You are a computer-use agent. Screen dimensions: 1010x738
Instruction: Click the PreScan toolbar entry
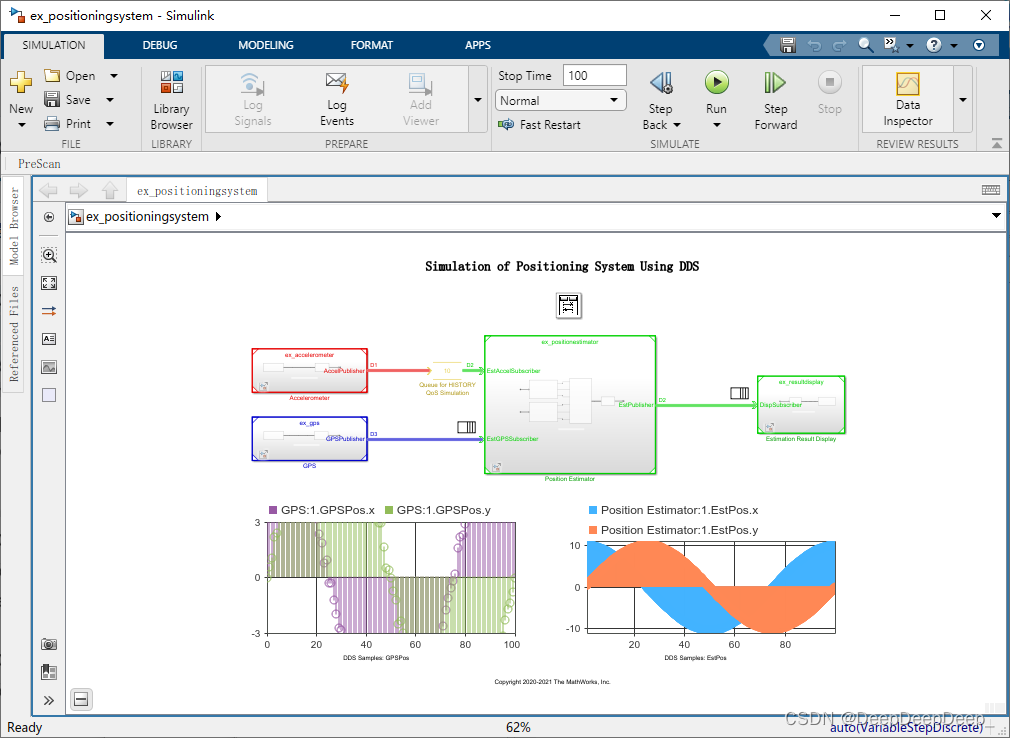(x=39, y=164)
